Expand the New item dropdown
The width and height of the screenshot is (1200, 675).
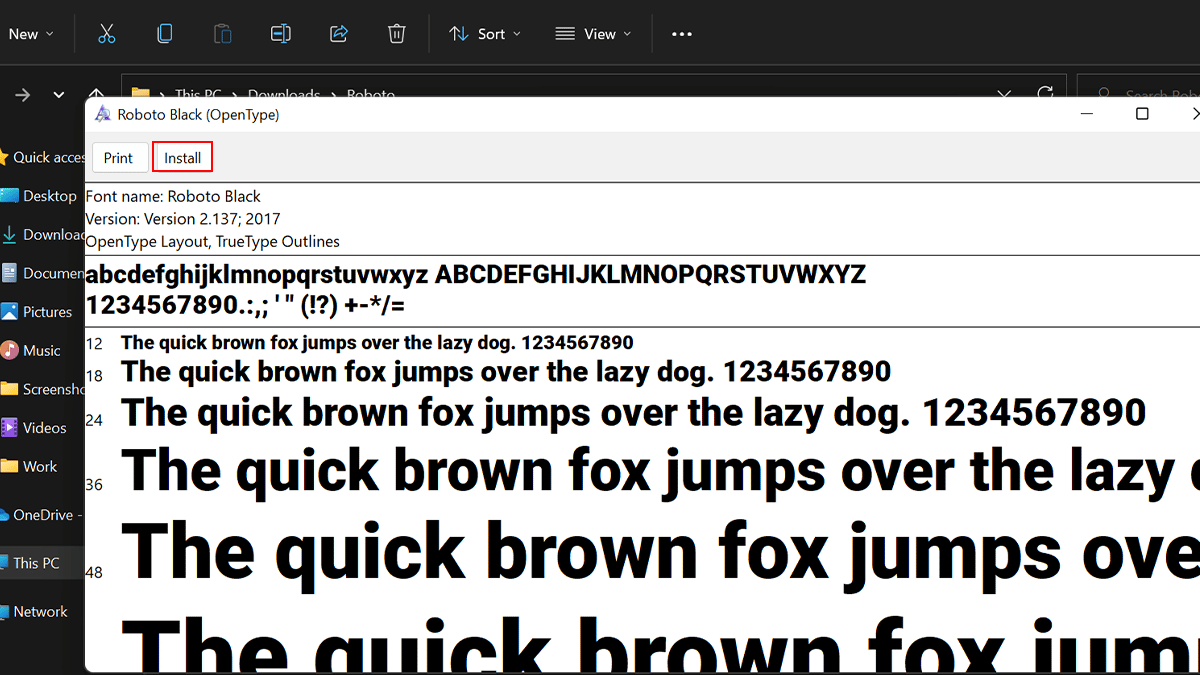30,34
